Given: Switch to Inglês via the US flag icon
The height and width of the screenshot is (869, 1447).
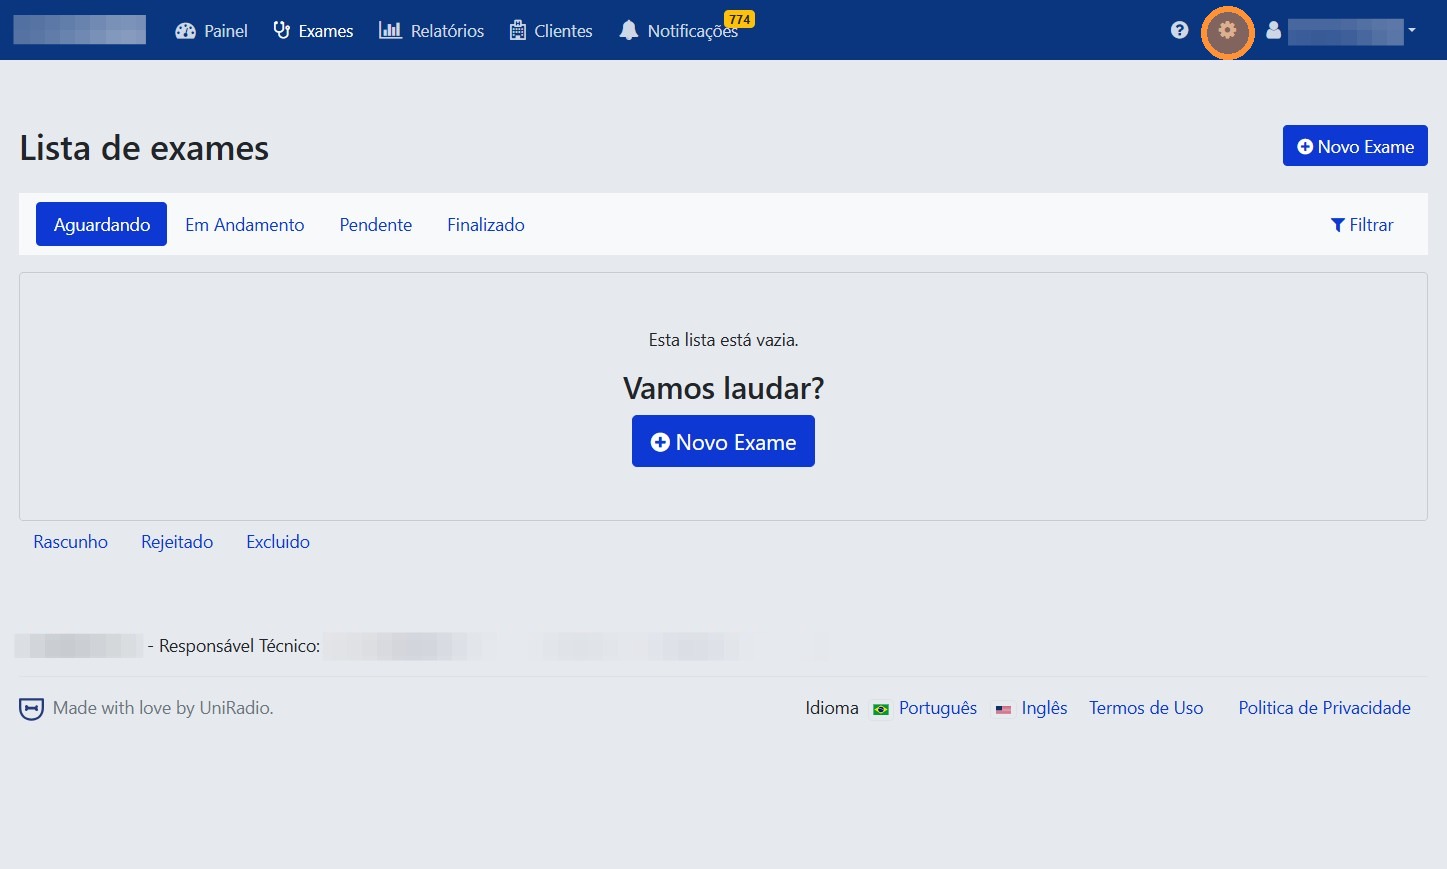Looking at the screenshot, I should [x=1004, y=709].
